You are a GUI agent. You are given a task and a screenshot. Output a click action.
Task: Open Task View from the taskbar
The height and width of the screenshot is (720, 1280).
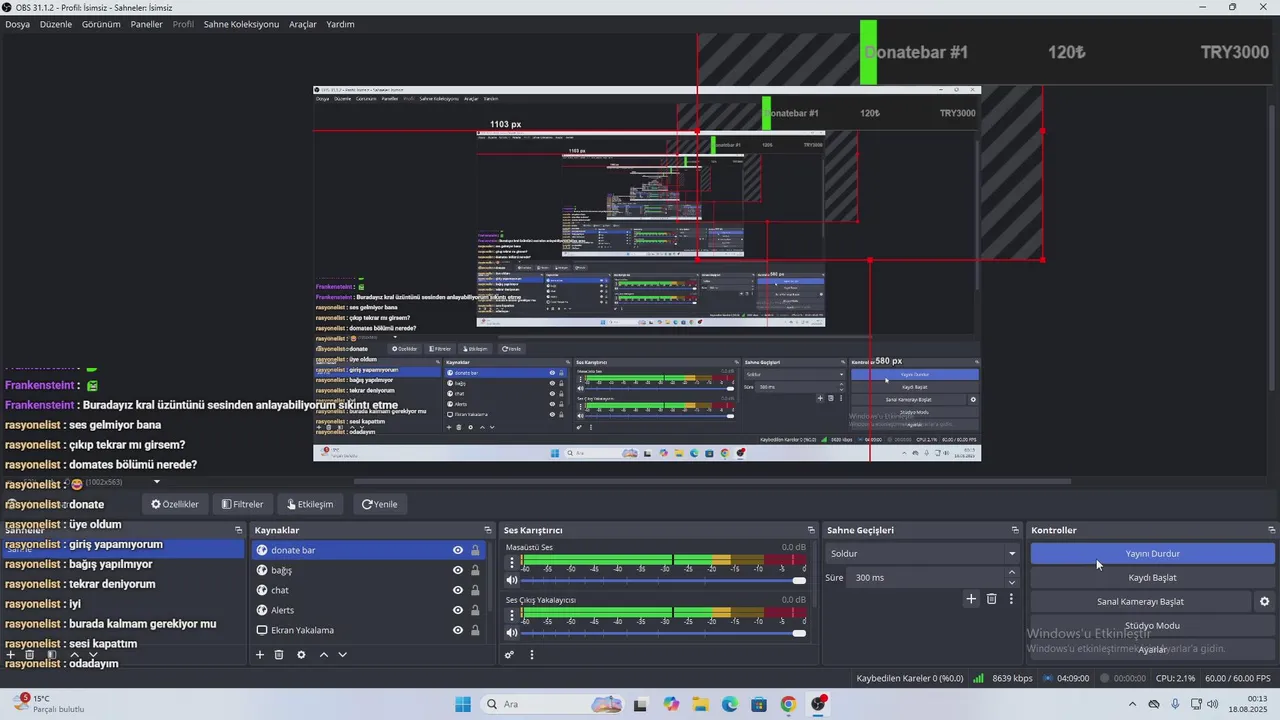(641, 704)
